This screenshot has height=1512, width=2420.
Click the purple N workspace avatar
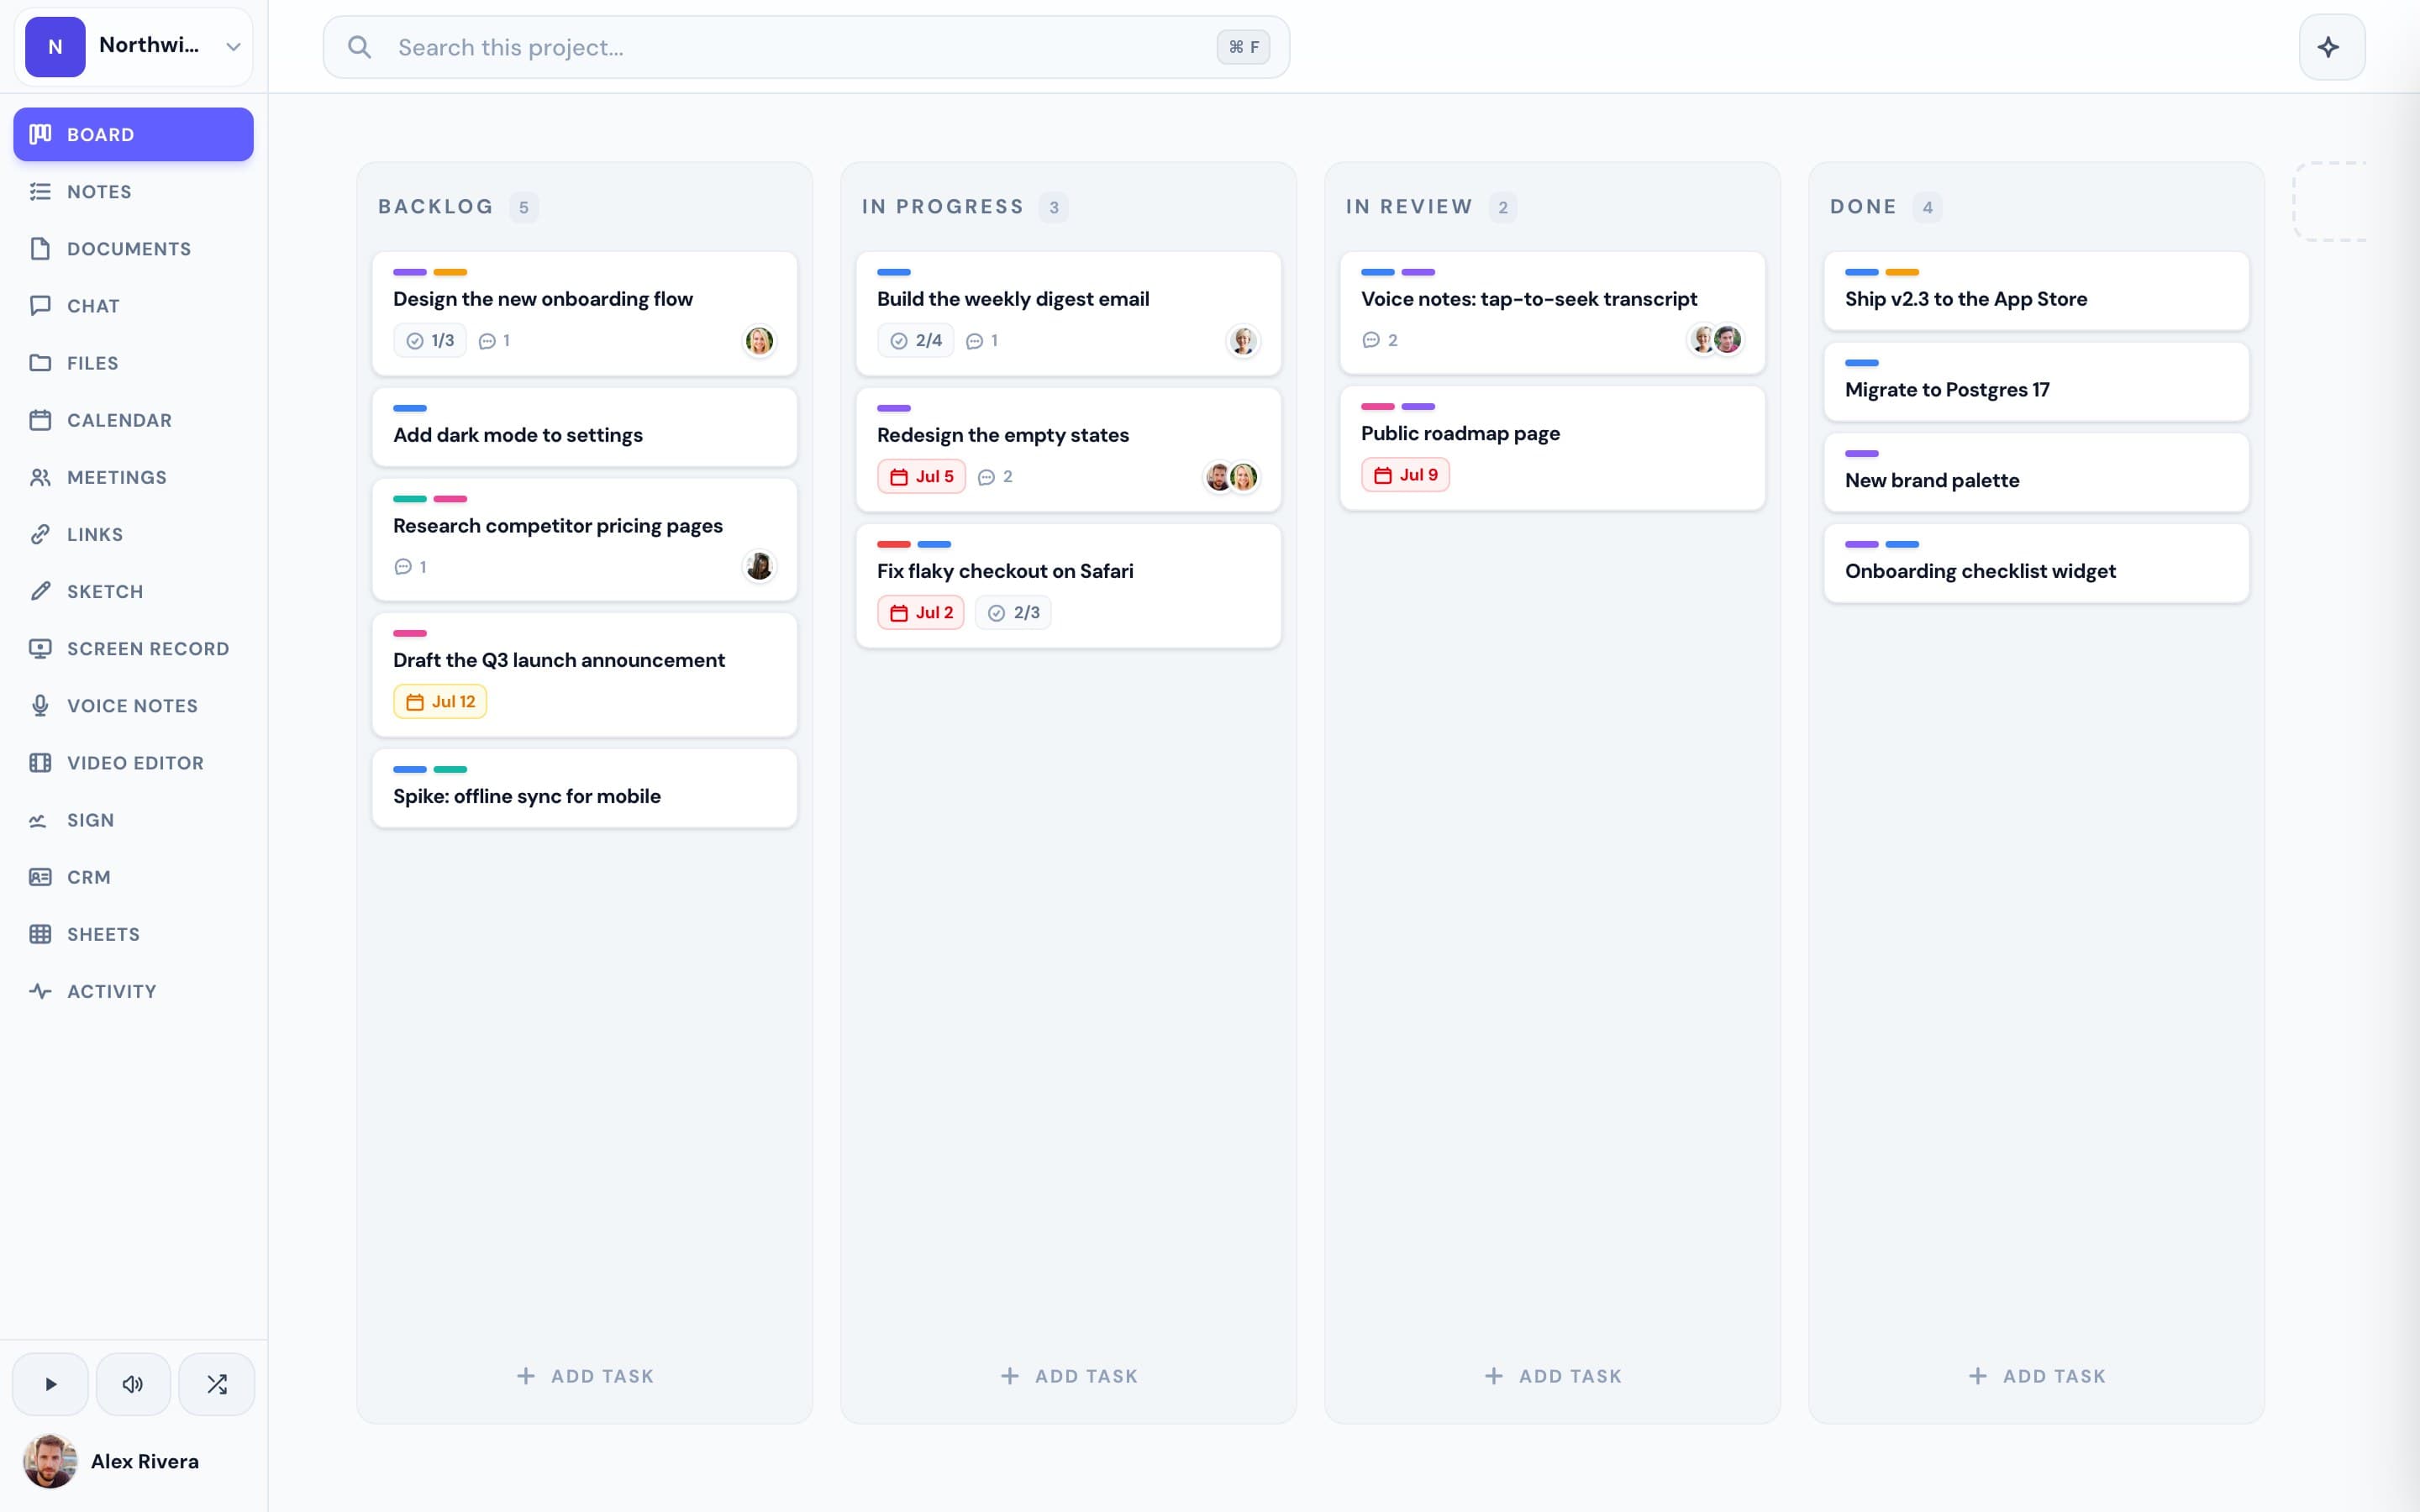click(x=55, y=46)
